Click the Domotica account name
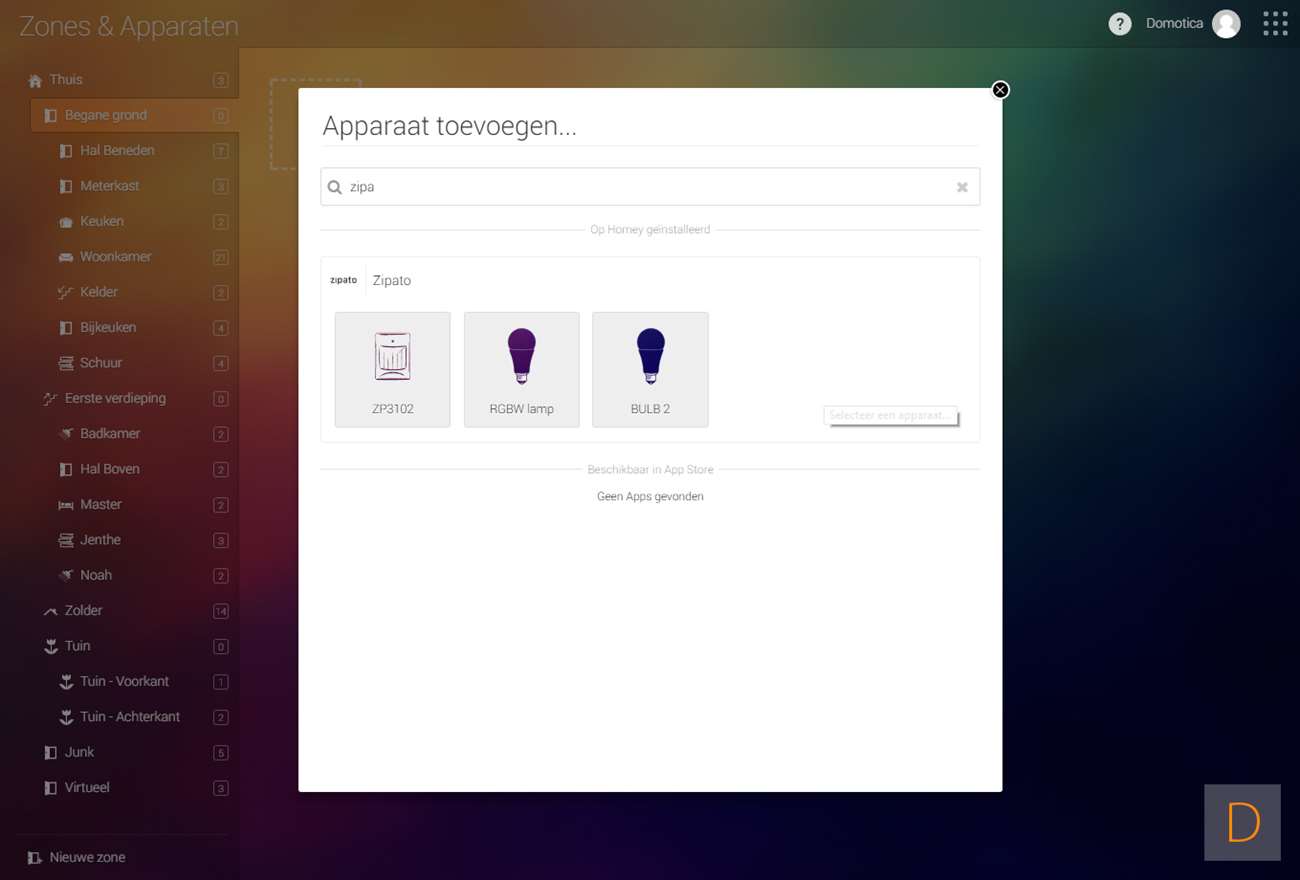Screen dimensions: 1300x880 pyautogui.click(x=1174, y=24)
